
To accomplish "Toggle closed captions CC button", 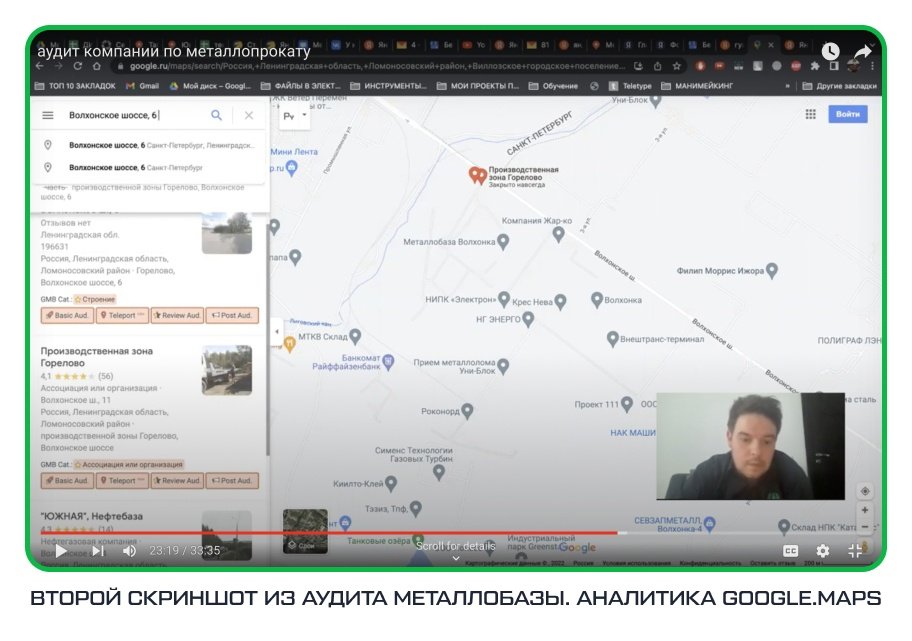I will coord(790,550).
